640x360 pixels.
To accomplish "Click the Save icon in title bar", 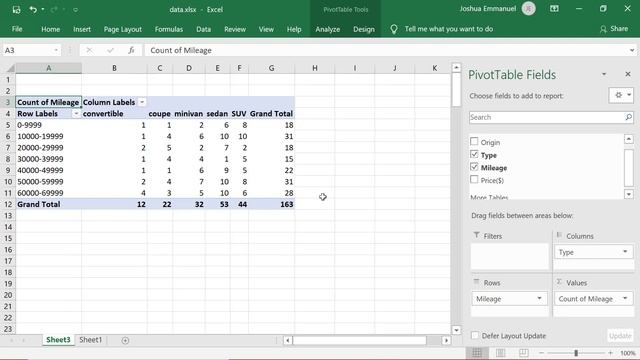I will [x=16, y=9].
